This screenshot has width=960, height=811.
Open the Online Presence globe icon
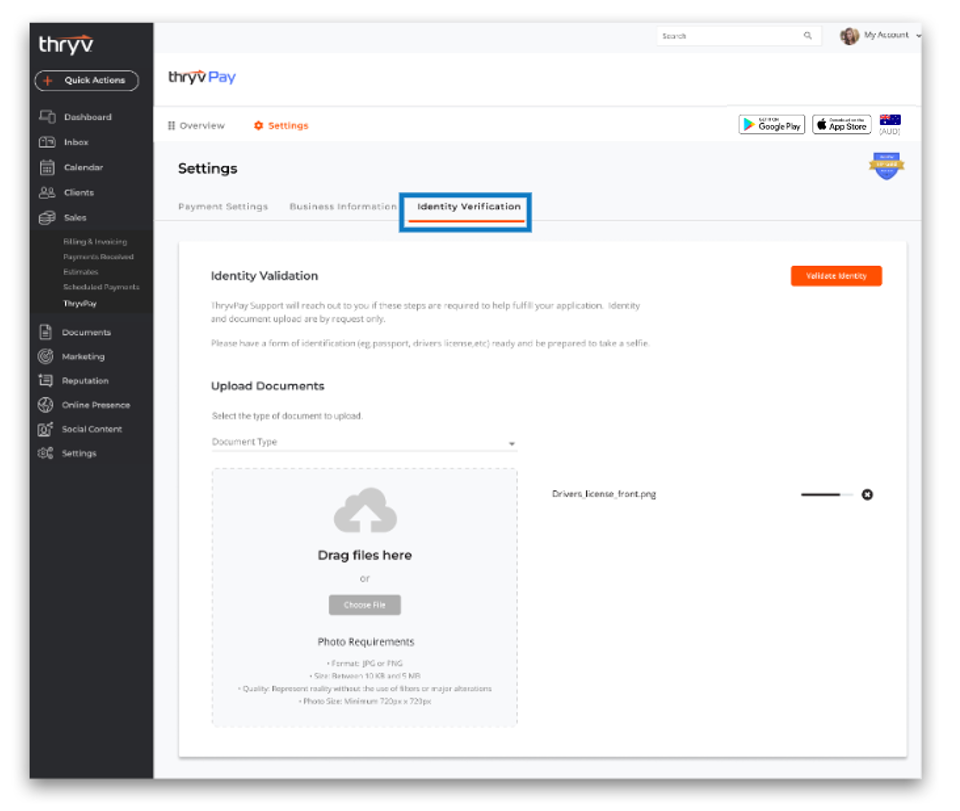(45, 405)
